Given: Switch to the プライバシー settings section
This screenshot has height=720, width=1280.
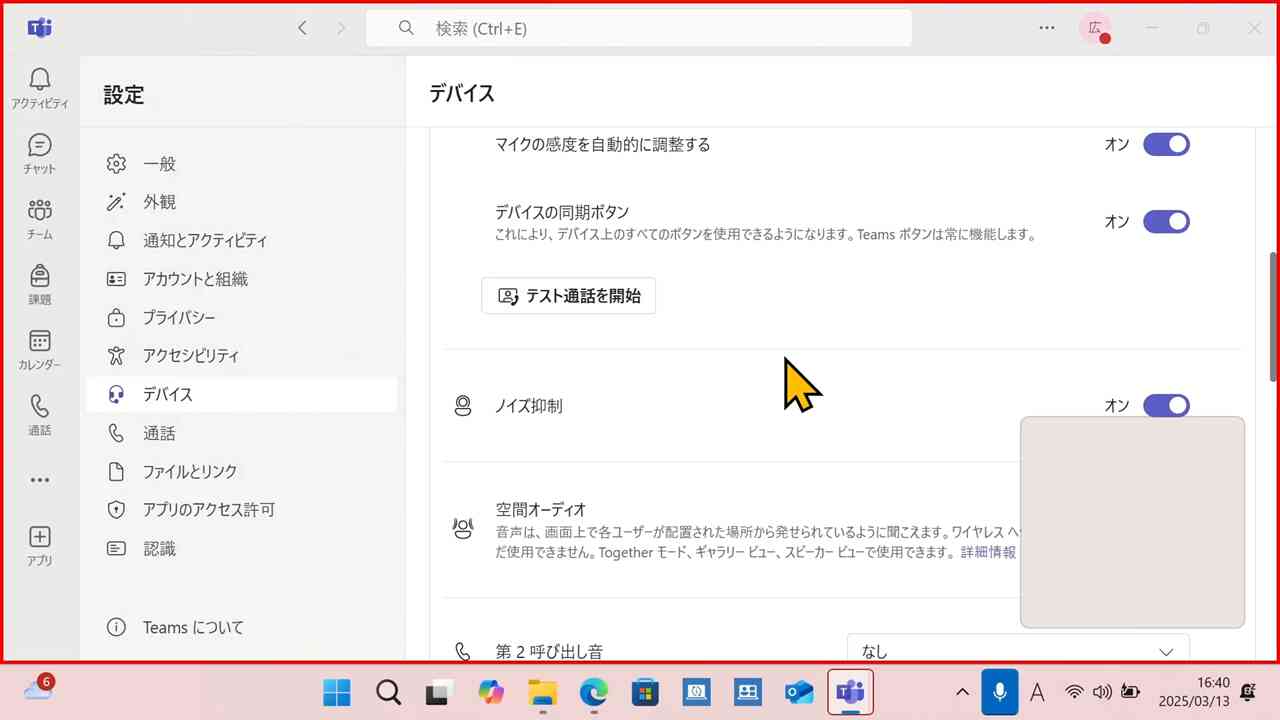Looking at the screenshot, I should click(x=178, y=317).
